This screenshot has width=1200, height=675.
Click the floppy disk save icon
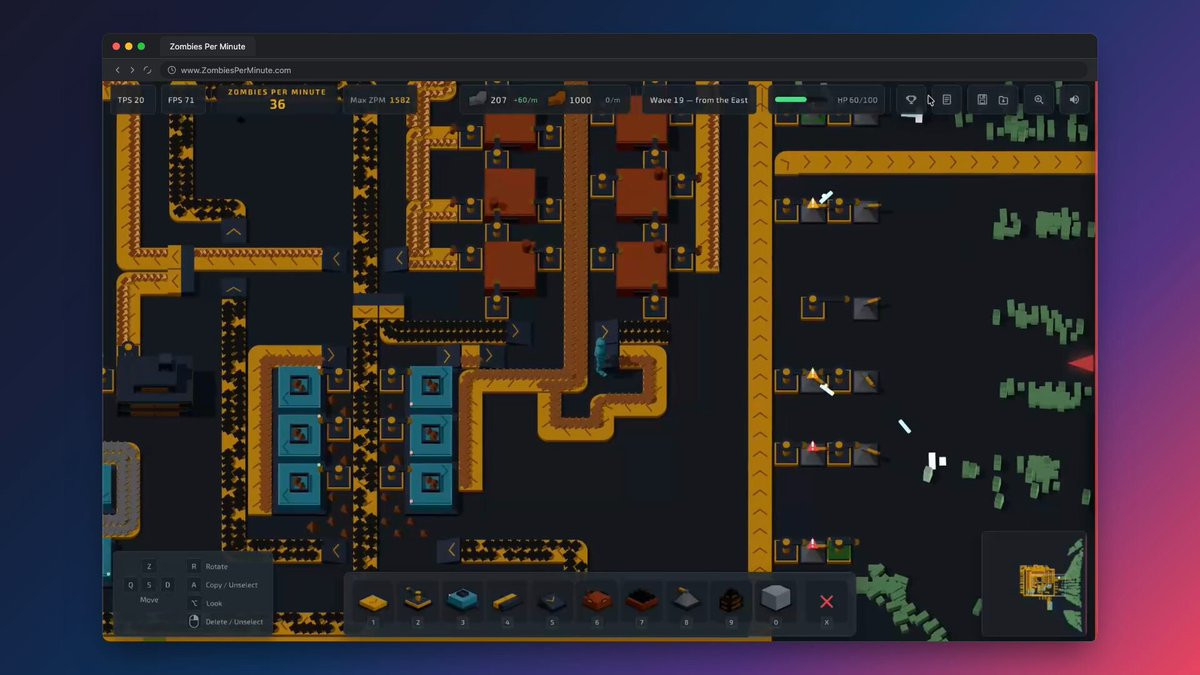tap(982, 100)
